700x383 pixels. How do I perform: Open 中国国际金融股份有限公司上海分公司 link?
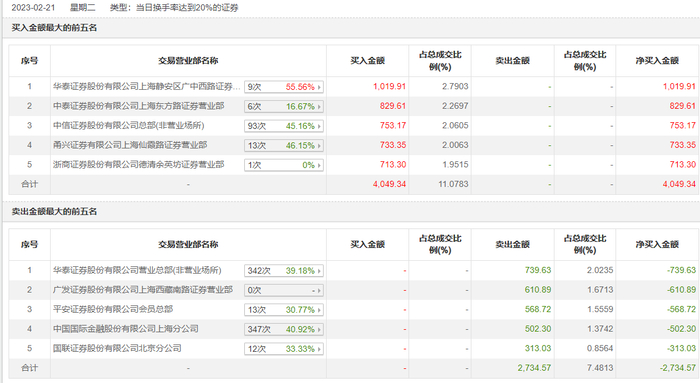[125, 329]
